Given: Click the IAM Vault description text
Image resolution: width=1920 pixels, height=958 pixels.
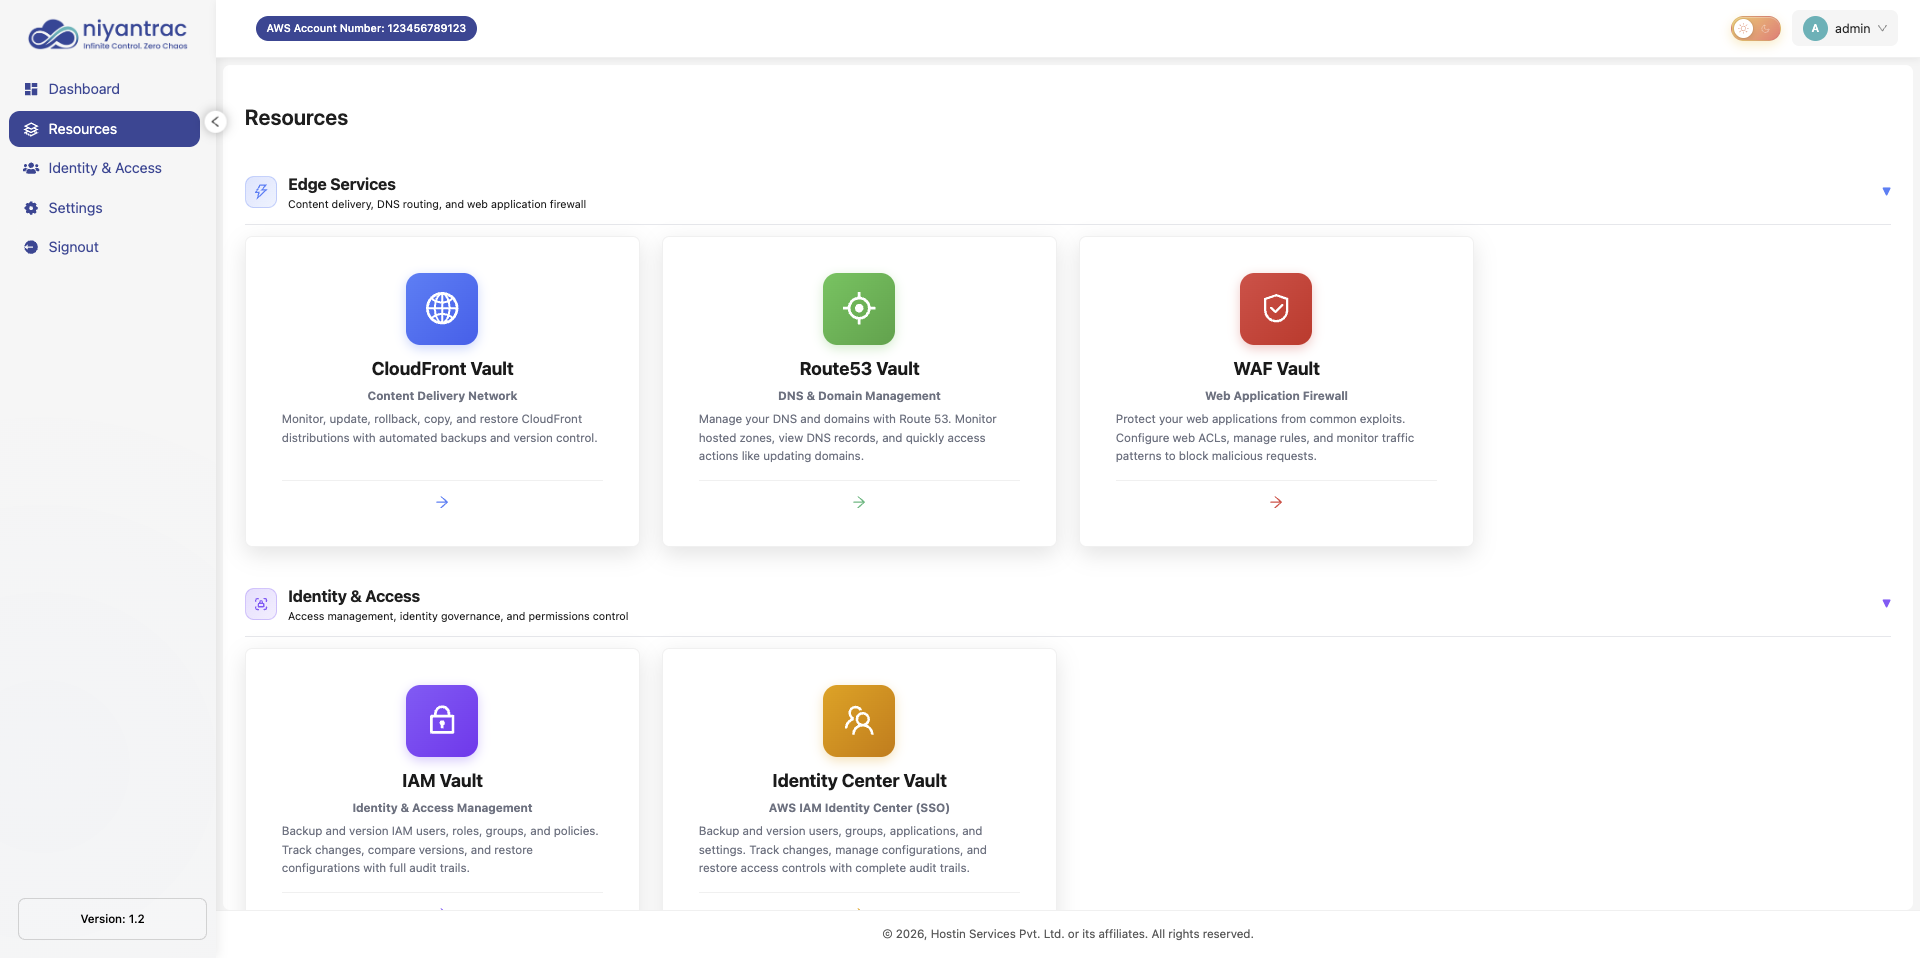Looking at the screenshot, I should coord(440,849).
